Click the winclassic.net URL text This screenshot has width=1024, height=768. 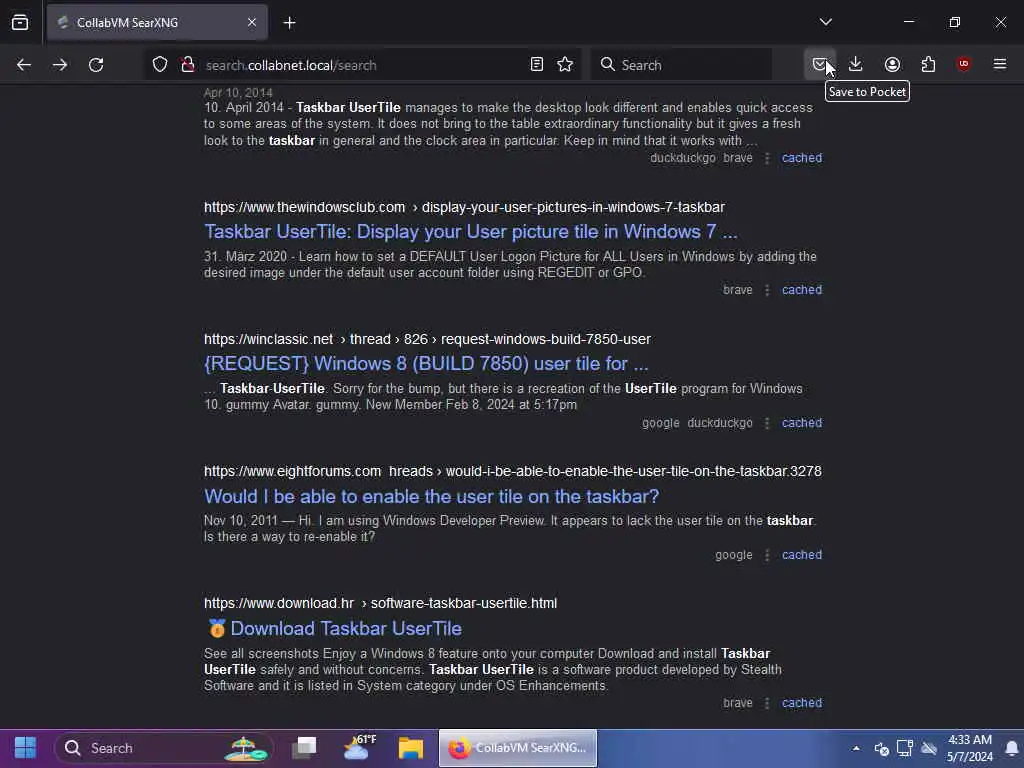[x=427, y=340]
